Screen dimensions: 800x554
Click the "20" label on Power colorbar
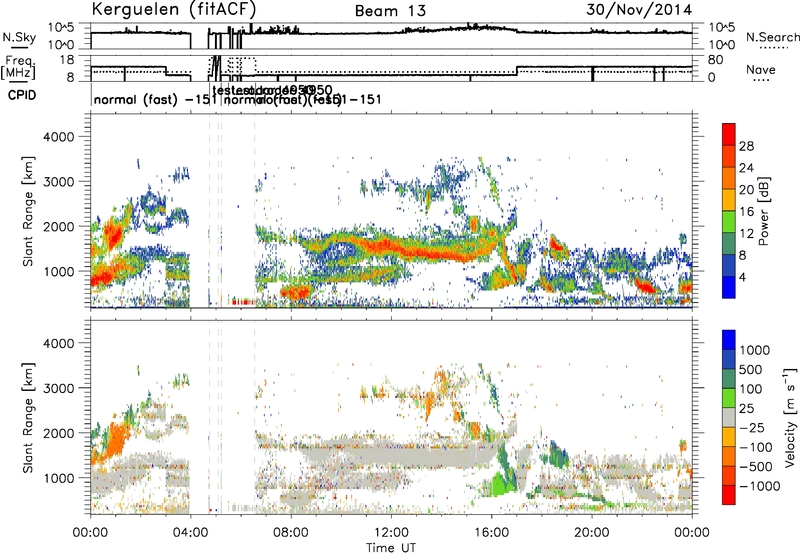pyautogui.click(x=746, y=190)
